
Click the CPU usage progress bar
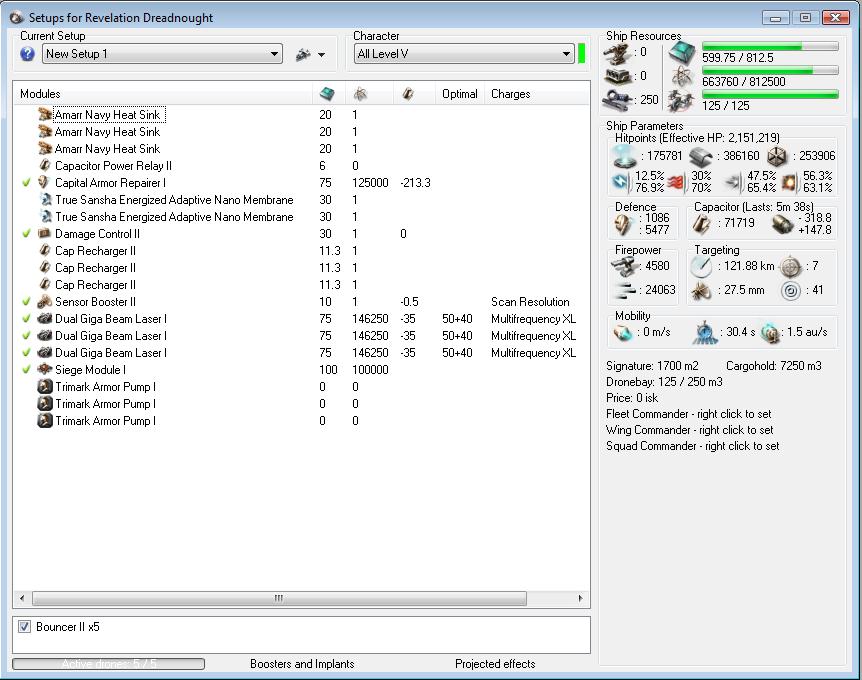pos(770,47)
